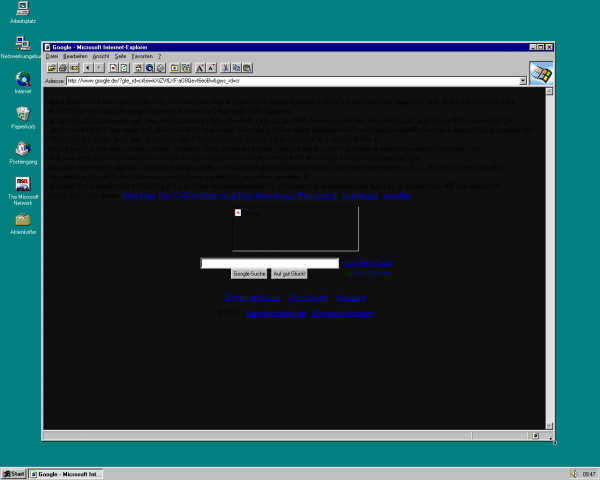Click the Google Internet Explorer taskbar button
This screenshot has height=480, width=600.
[66, 474]
